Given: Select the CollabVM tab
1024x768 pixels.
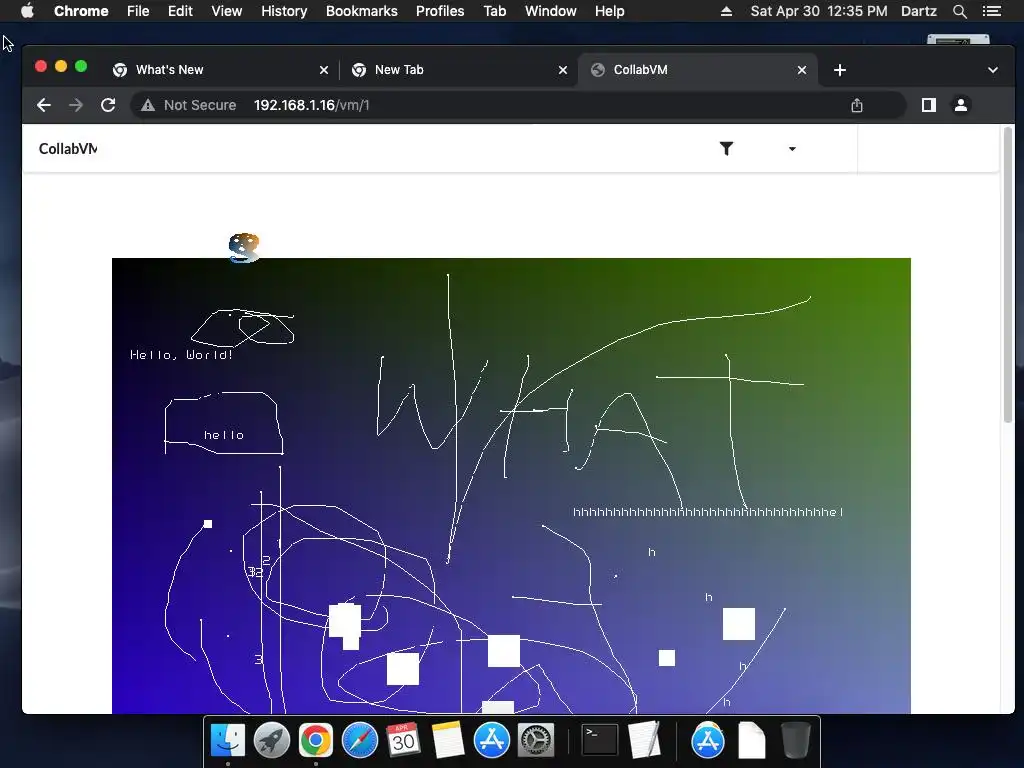Looking at the screenshot, I should (697, 70).
